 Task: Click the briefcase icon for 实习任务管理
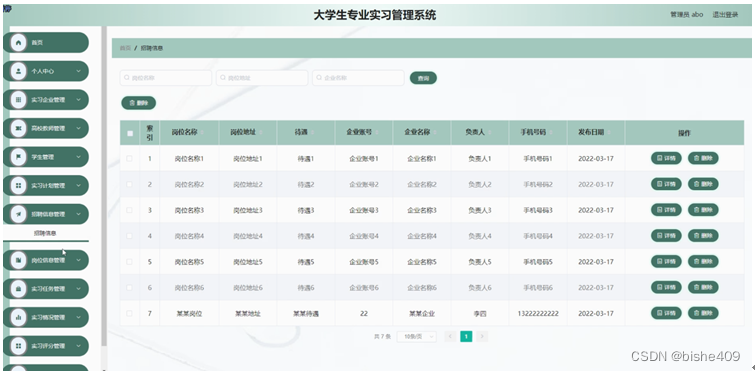pyautogui.click(x=18, y=289)
